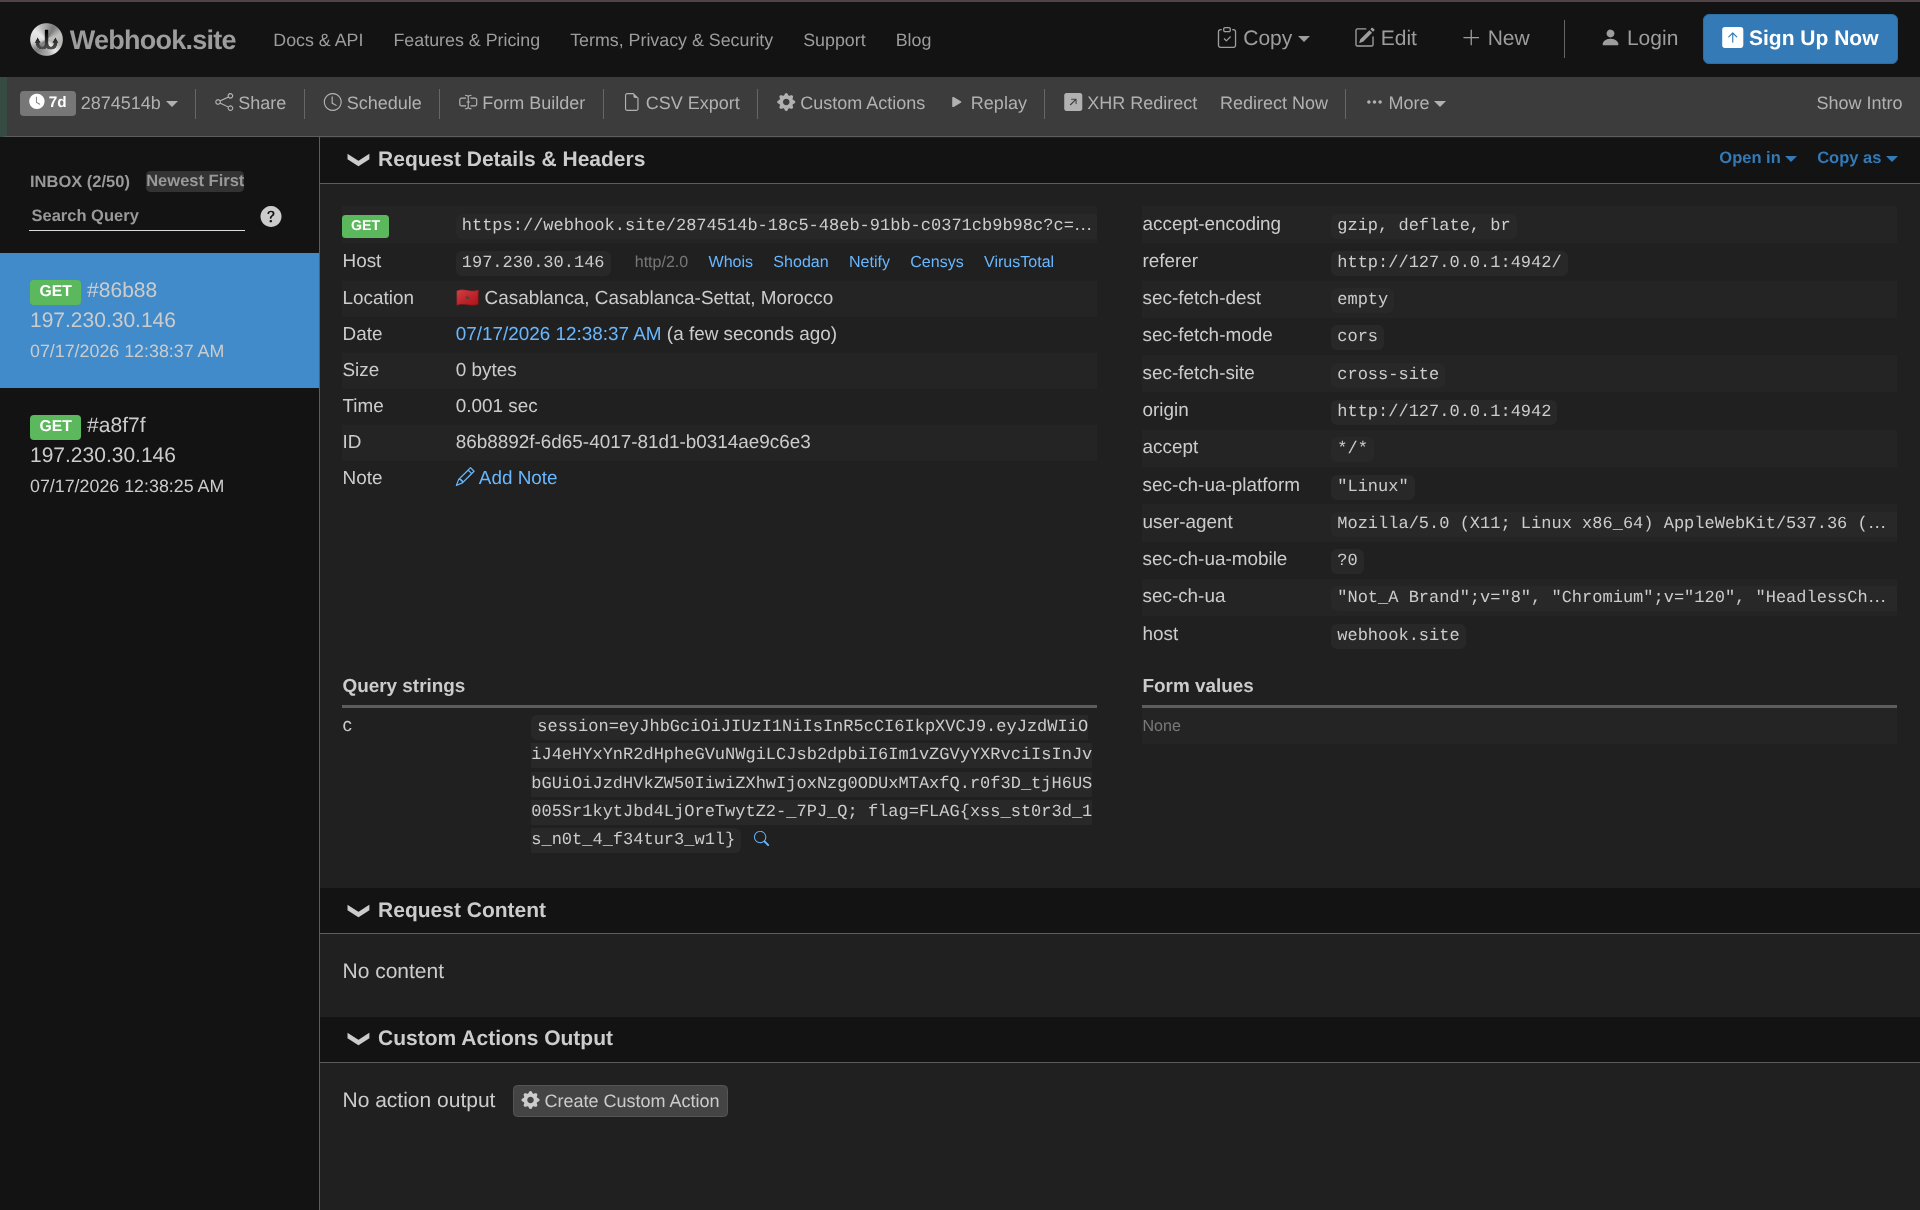Open Features & Pricing page
The image size is (1920, 1210).
click(x=466, y=40)
